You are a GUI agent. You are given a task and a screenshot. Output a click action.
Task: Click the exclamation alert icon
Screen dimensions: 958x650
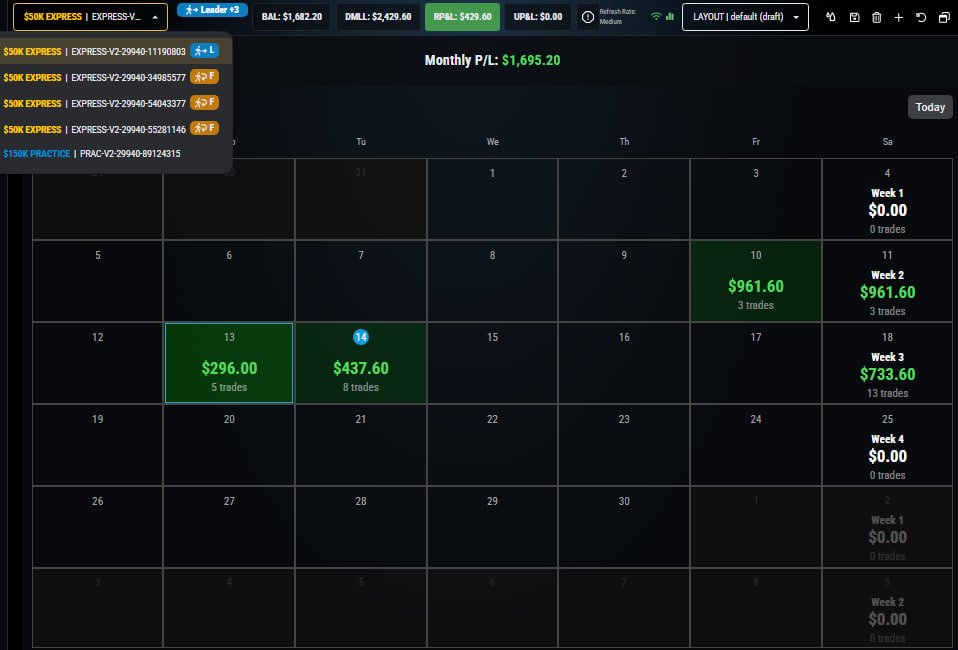[588, 17]
